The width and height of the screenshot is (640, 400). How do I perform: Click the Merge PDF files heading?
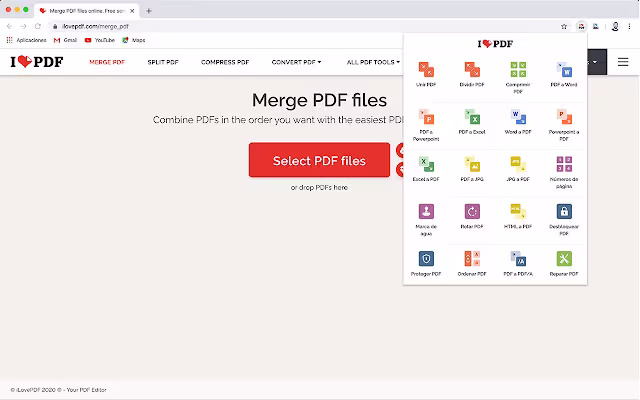click(319, 100)
